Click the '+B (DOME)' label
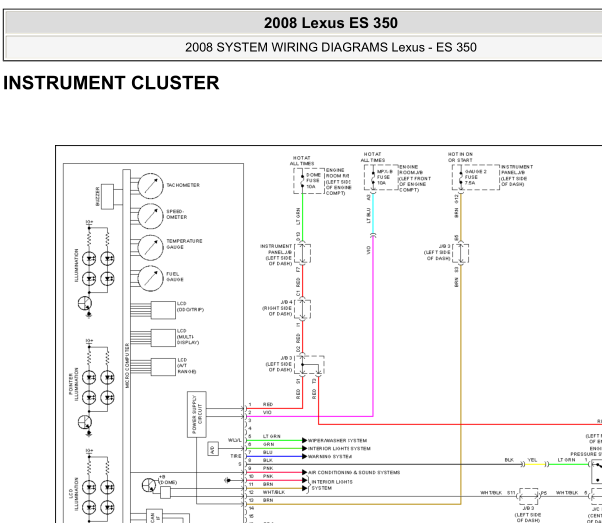This screenshot has width=602, height=523. (x=166, y=480)
